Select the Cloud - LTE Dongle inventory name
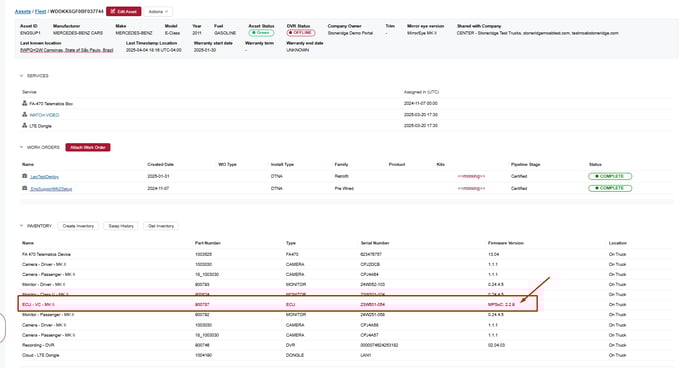Viewport: 688px width, 368px height. point(40,355)
